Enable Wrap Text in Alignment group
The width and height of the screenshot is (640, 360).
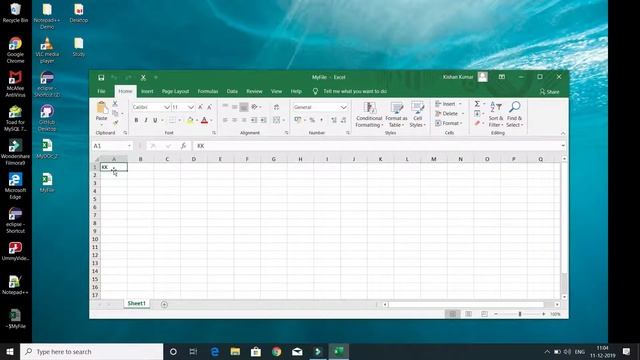pos(276,107)
